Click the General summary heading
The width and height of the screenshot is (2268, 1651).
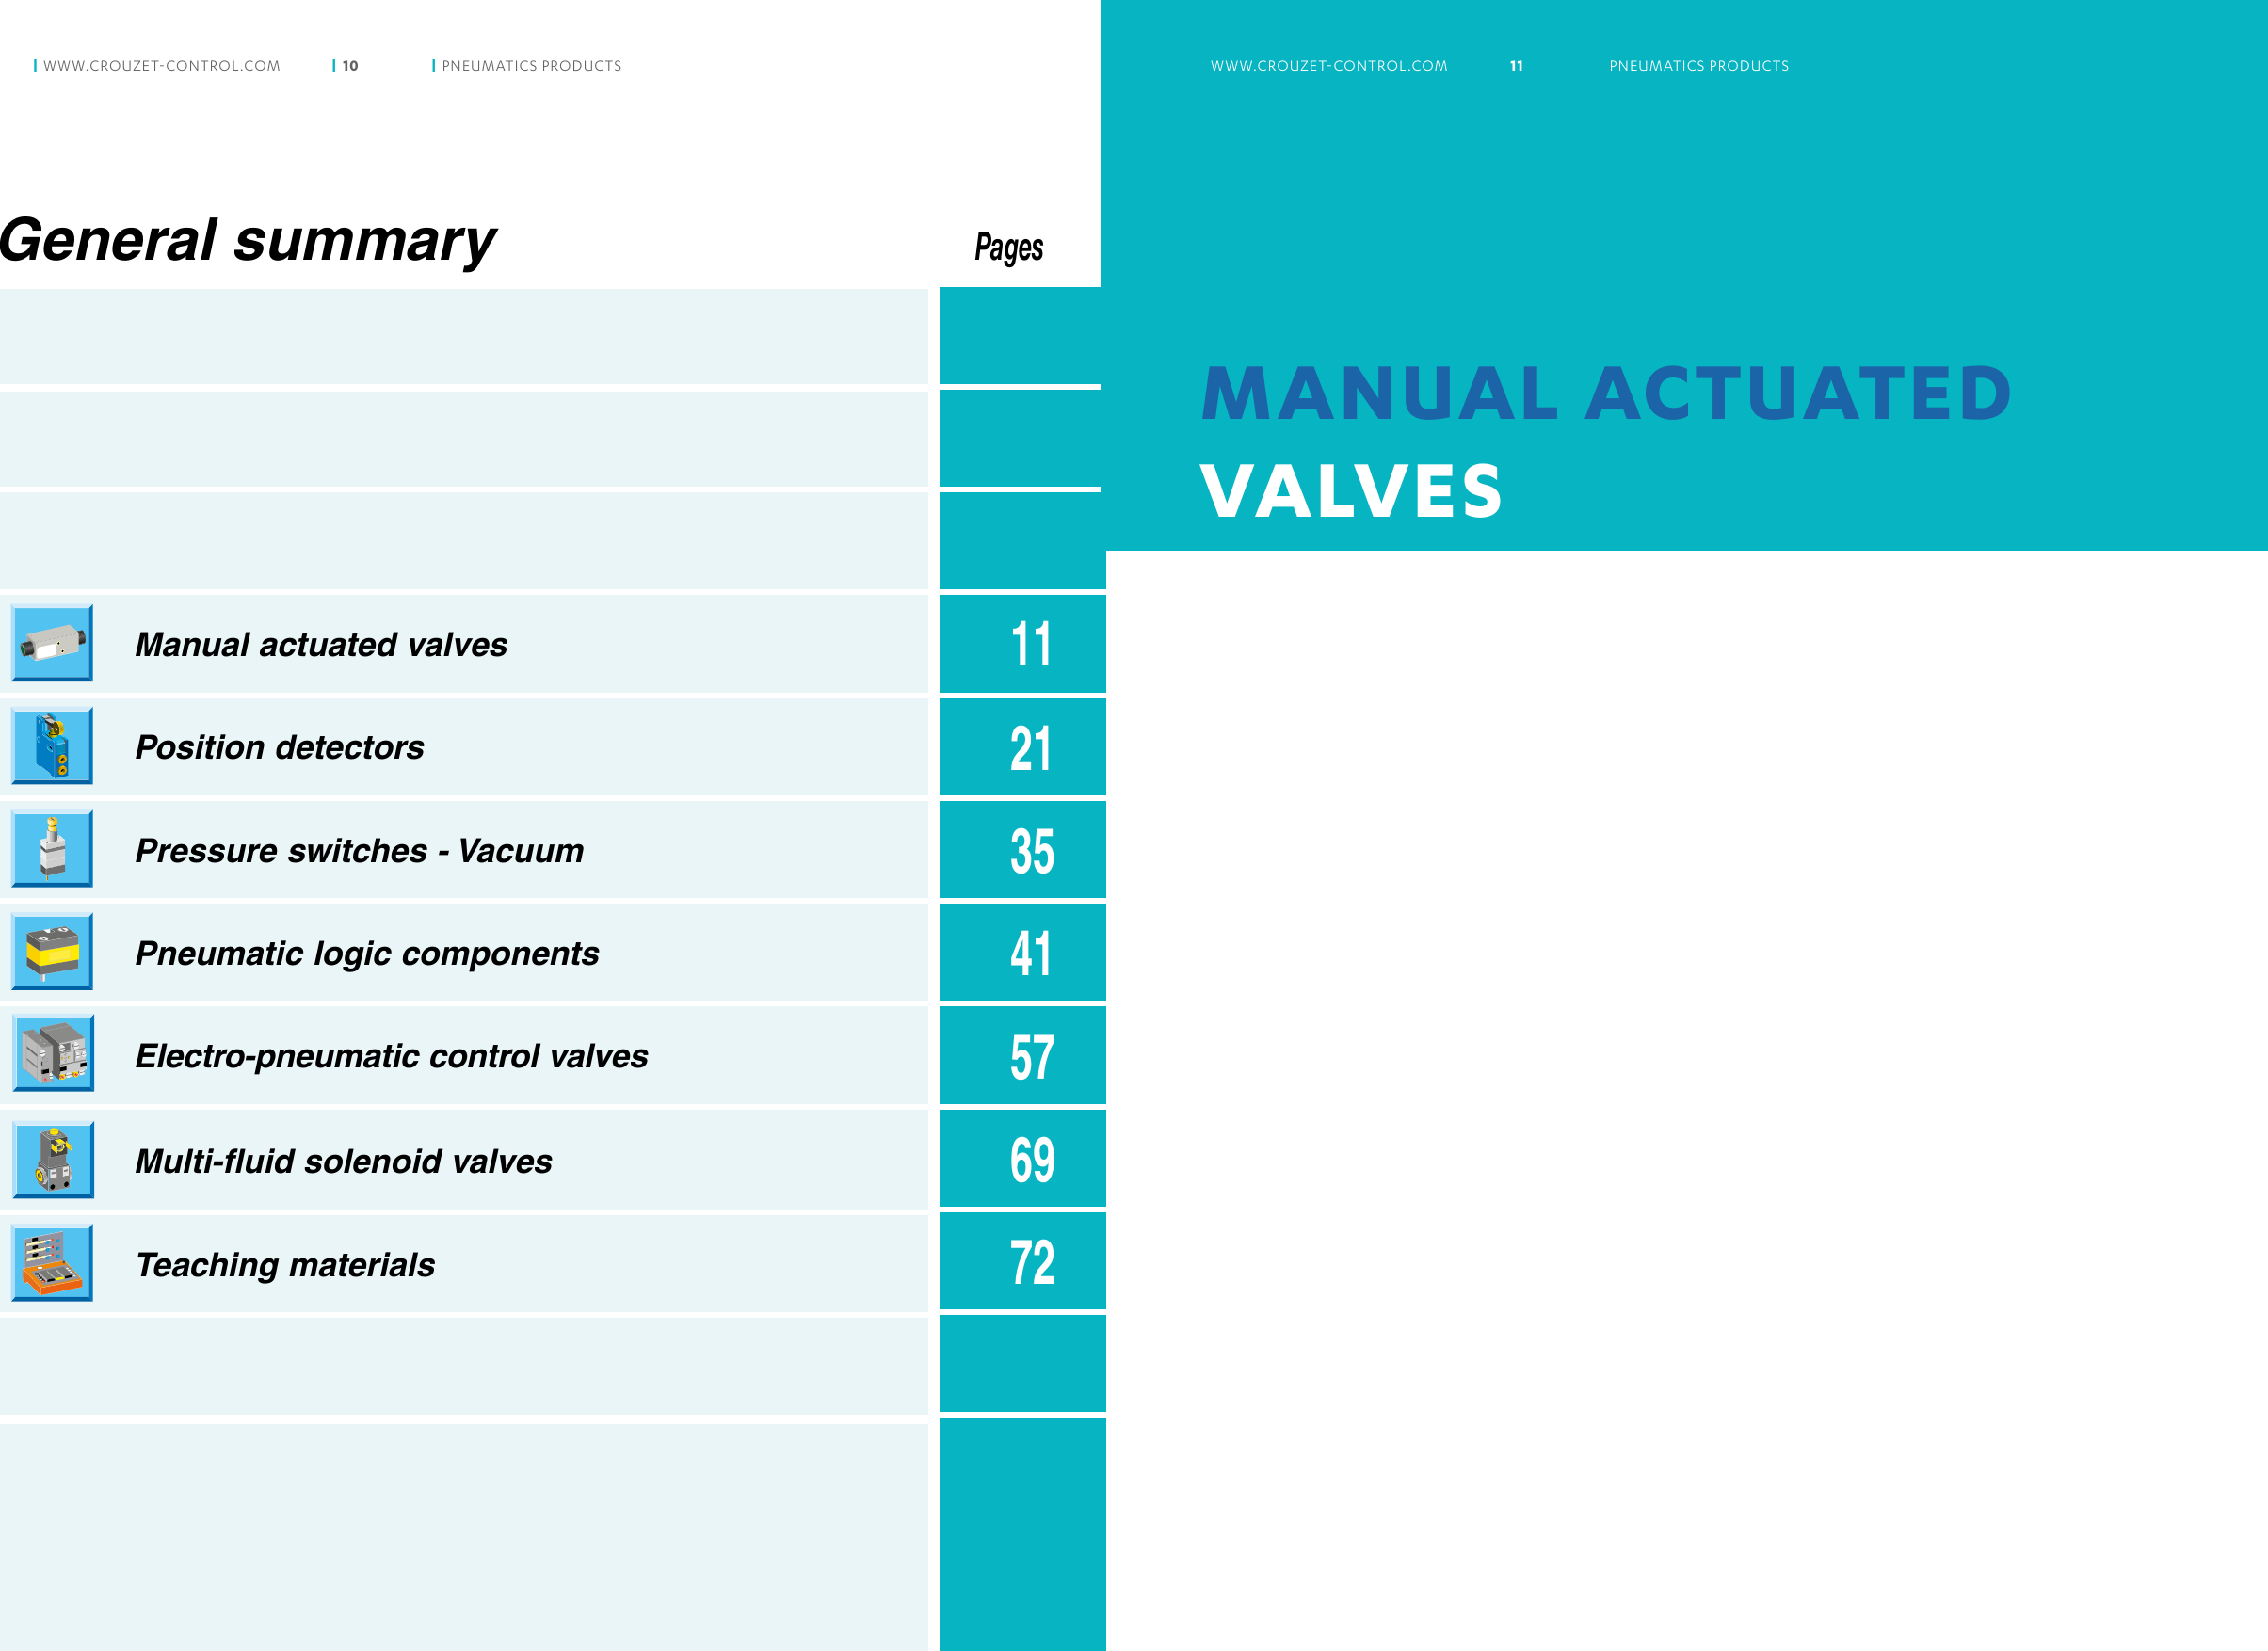247,241
